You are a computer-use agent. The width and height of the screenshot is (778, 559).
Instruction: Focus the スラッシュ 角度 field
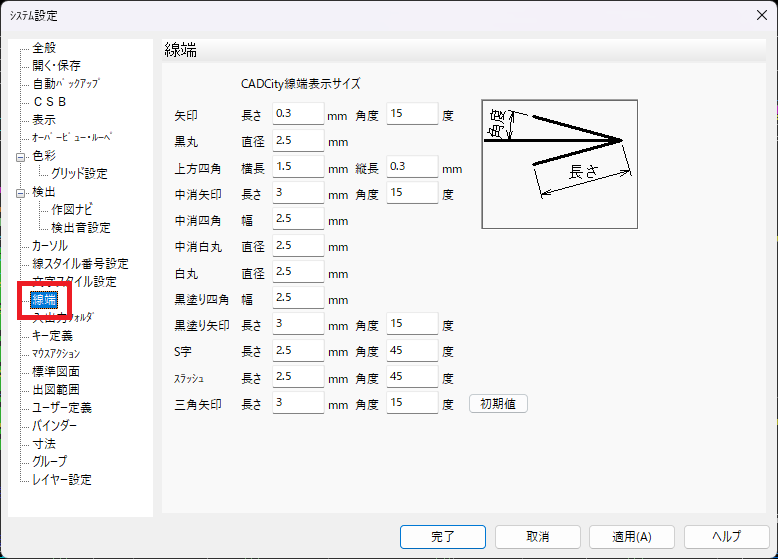[x=412, y=376]
